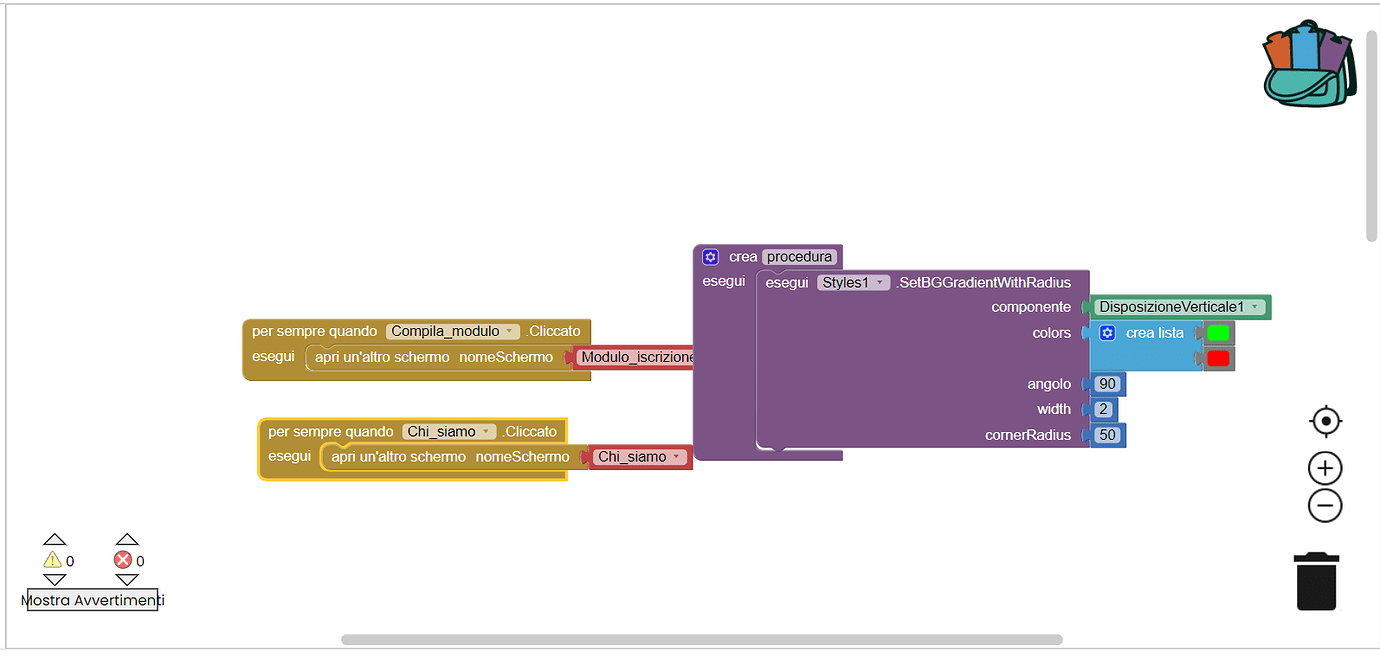Viewport: 1380px width, 658px height.
Task: Center blocks using the target icon
Action: click(x=1325, y=421)
